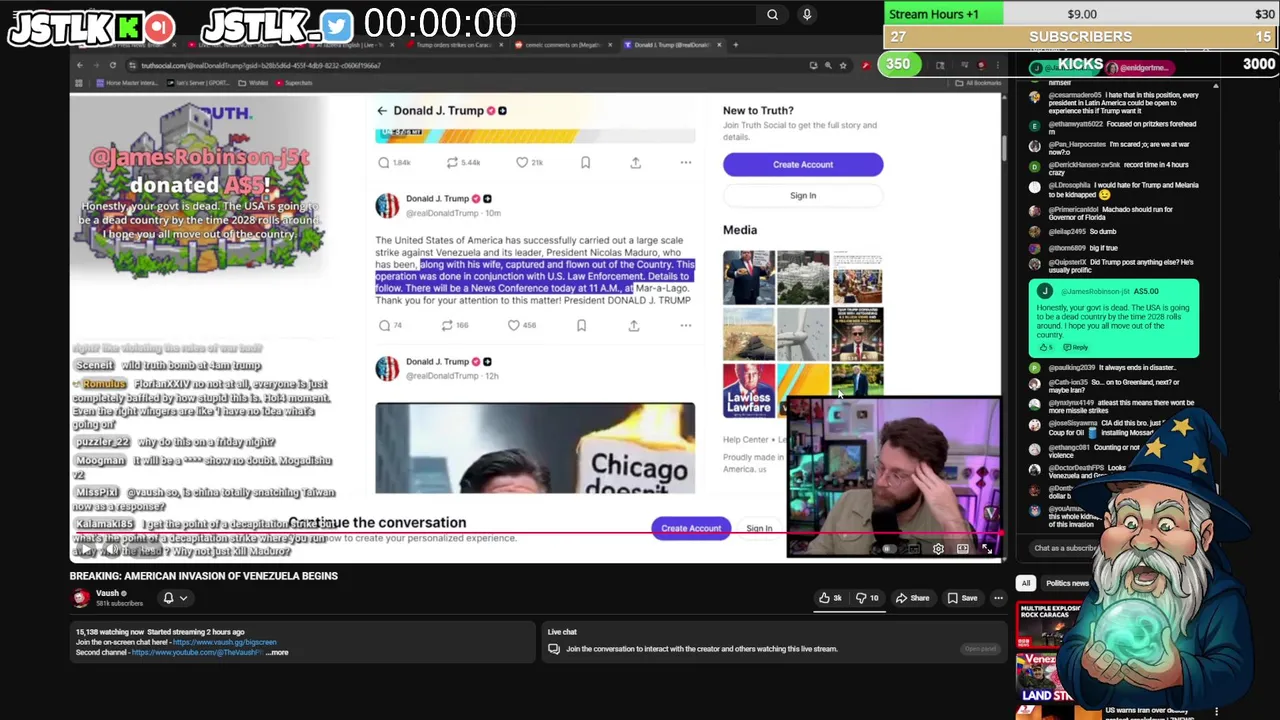The width and height of the screenshot is (1280, 720).
Task: Click the Chat as a subscriber input field
Action: click(1066, 548)
